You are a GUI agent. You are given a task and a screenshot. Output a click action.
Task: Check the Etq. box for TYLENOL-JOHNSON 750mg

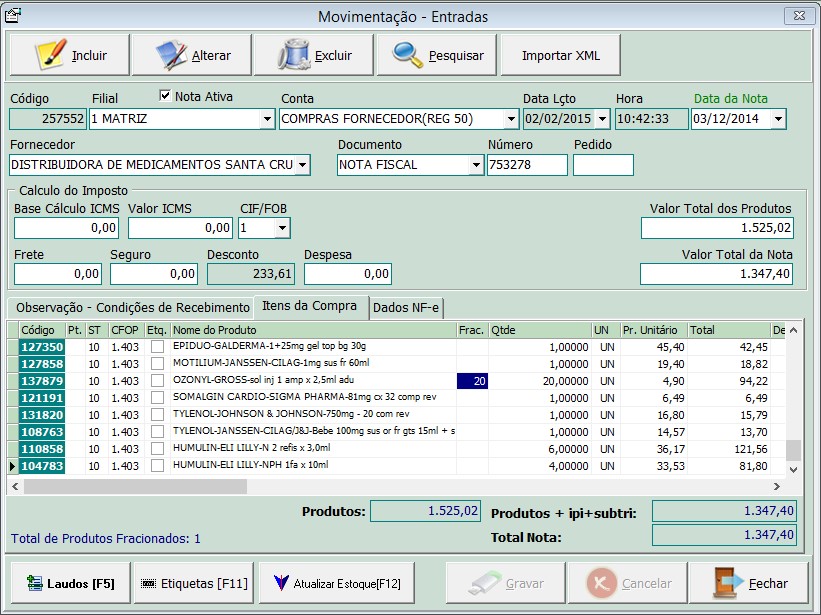click(x=157, y=415)
